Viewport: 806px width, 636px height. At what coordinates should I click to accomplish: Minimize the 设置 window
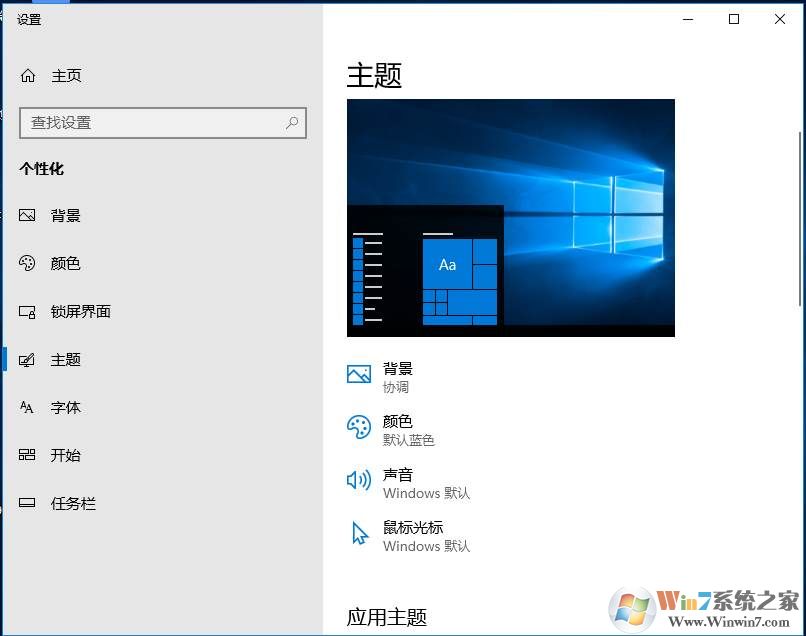click(688, 20)
